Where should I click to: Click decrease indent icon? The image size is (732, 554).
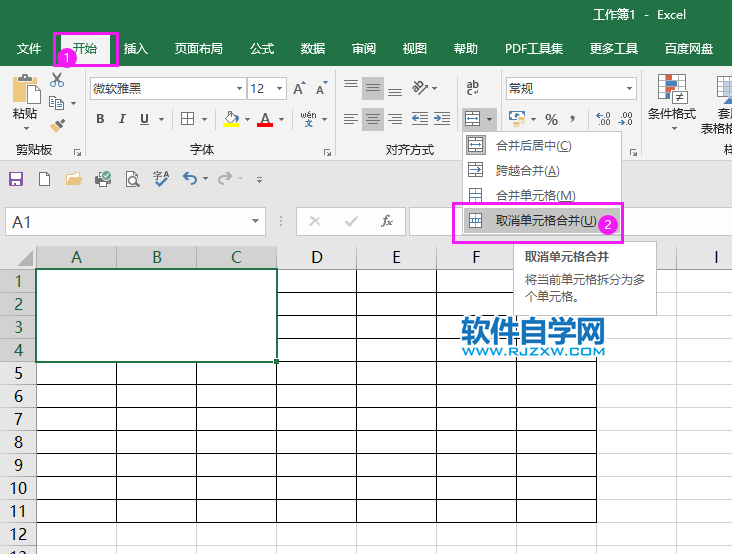pyautogui.click(x=420, y=119)
